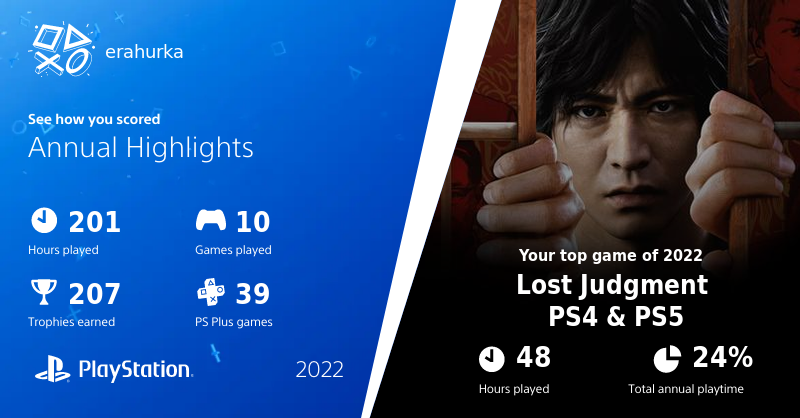Click the erahurka username

click(x=143, y=49)
